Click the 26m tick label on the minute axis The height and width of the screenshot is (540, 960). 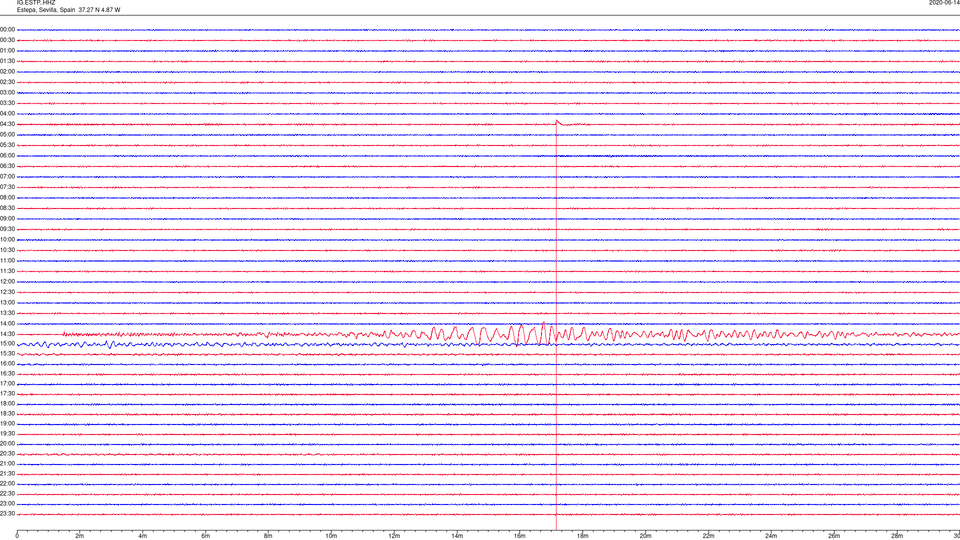click(x=834, y=536)
